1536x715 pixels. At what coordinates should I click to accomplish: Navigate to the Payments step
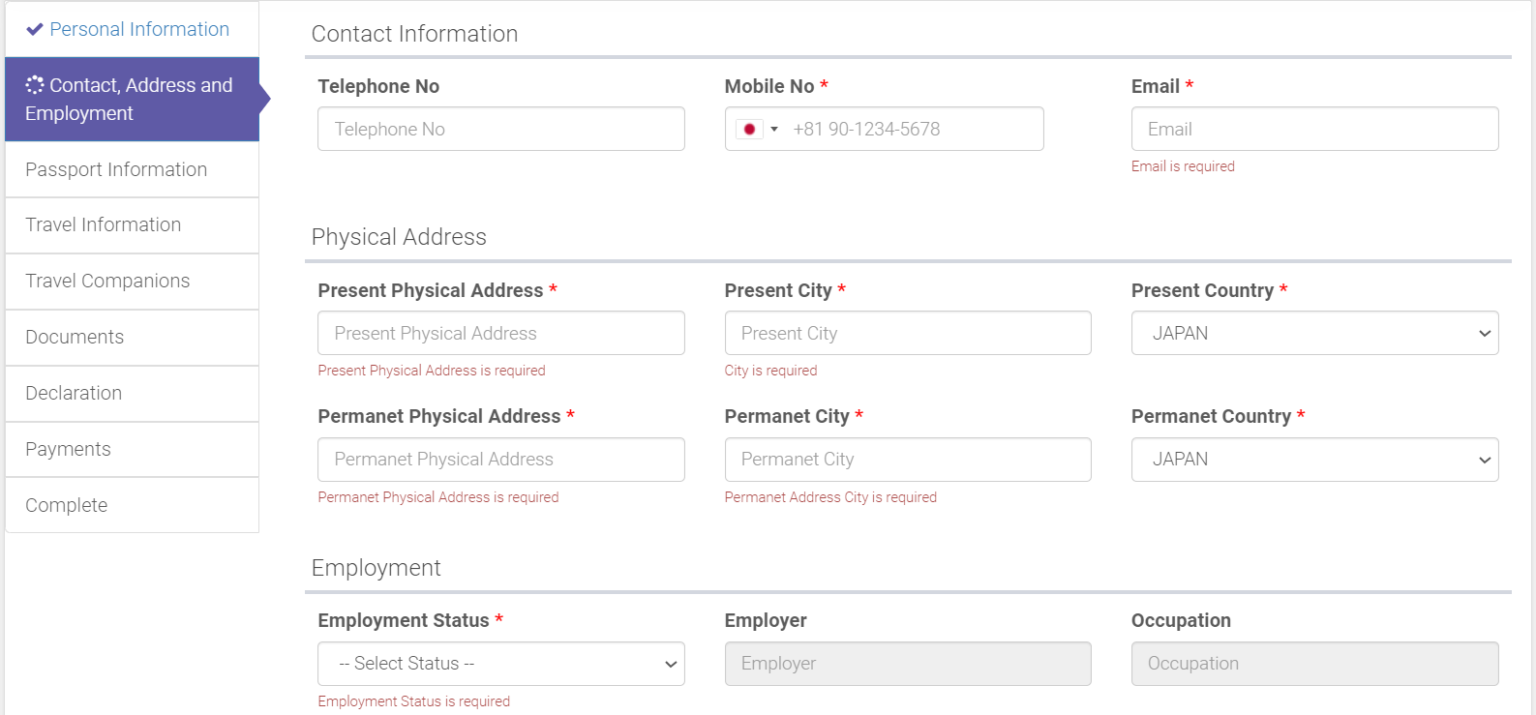pos(68,449)
